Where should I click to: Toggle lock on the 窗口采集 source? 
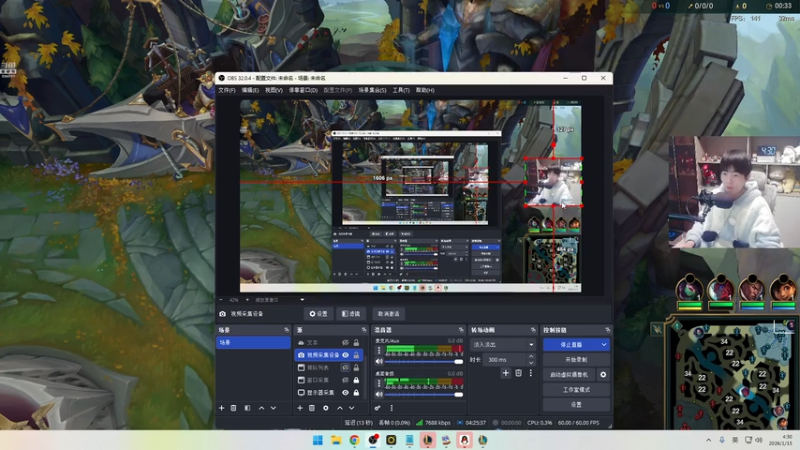[x=356, y=380]
